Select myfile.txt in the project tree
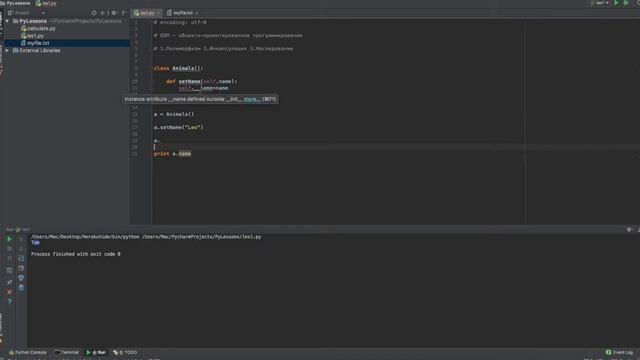This screenshot has height=360, width=640. coord(35,43)
